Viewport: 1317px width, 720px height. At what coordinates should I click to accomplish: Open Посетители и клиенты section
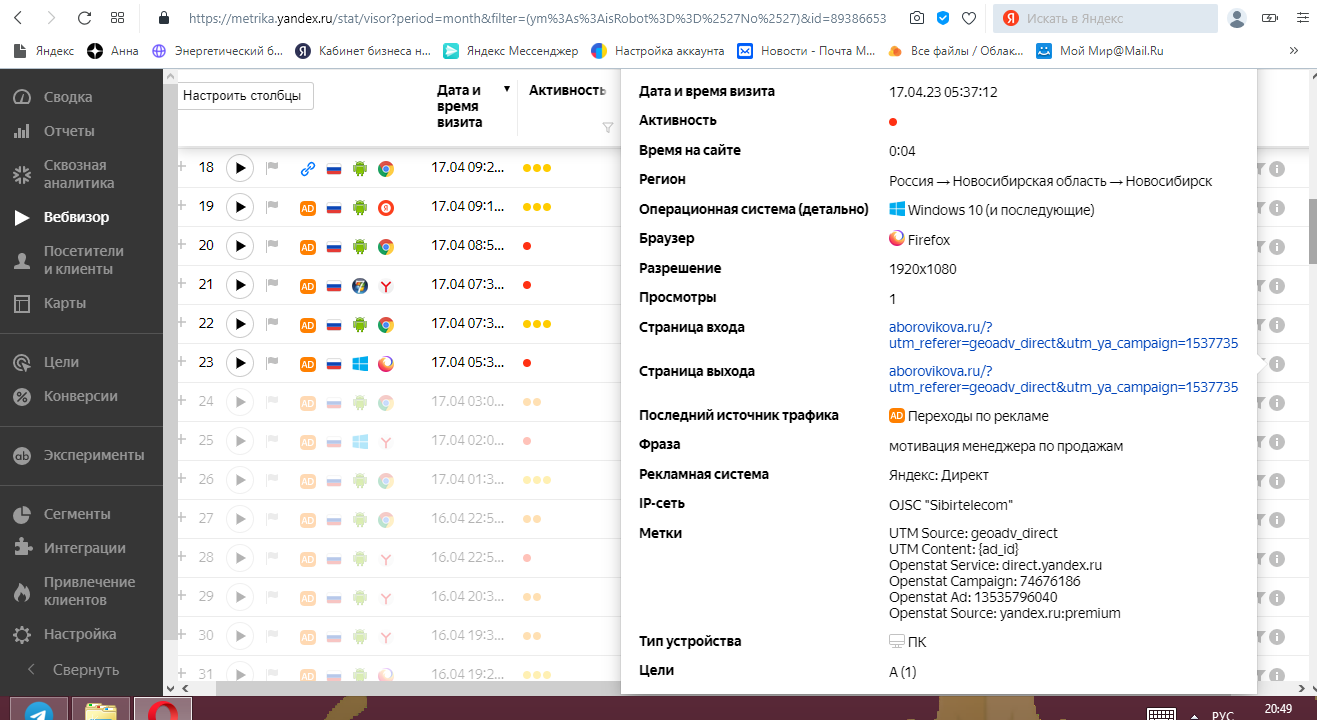coord(82,260)
